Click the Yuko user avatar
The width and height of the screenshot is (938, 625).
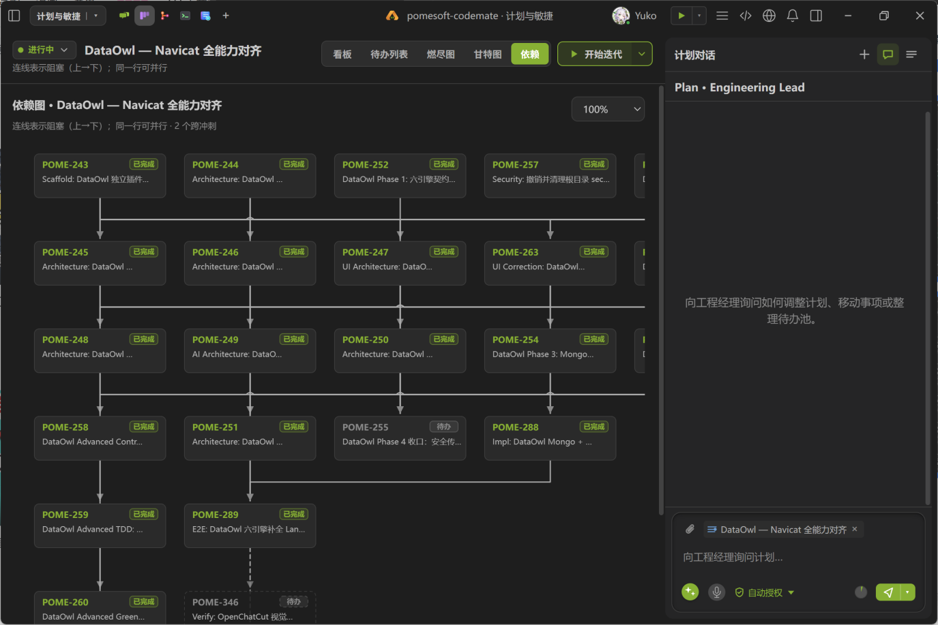(620, 16)
